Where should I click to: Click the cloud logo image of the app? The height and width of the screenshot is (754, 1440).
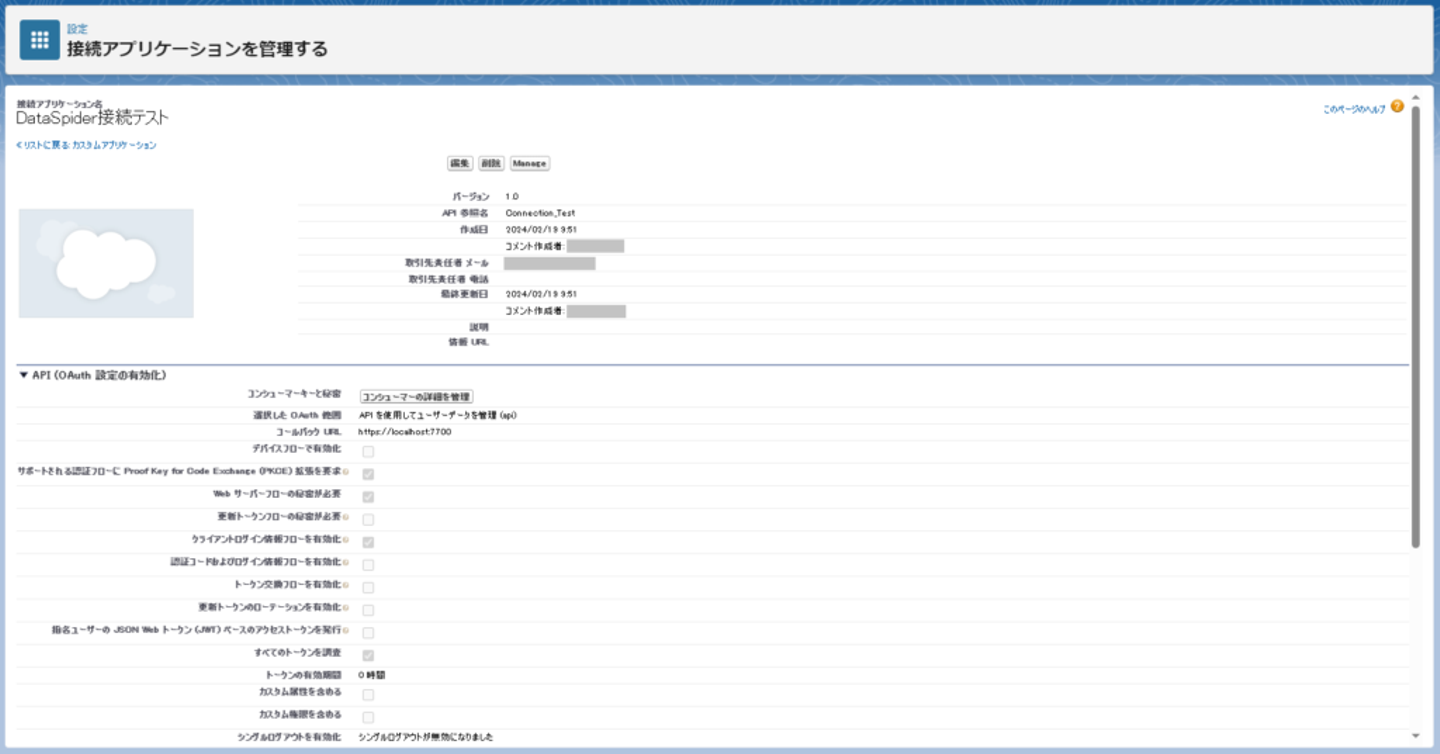point(106,263)
